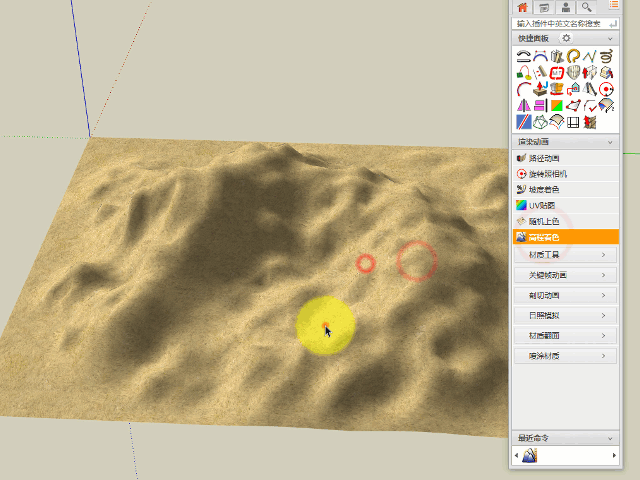The image size is (640, 480).
Task: Click the red circular target icon in quick panel
Action: tap(606, 89)
